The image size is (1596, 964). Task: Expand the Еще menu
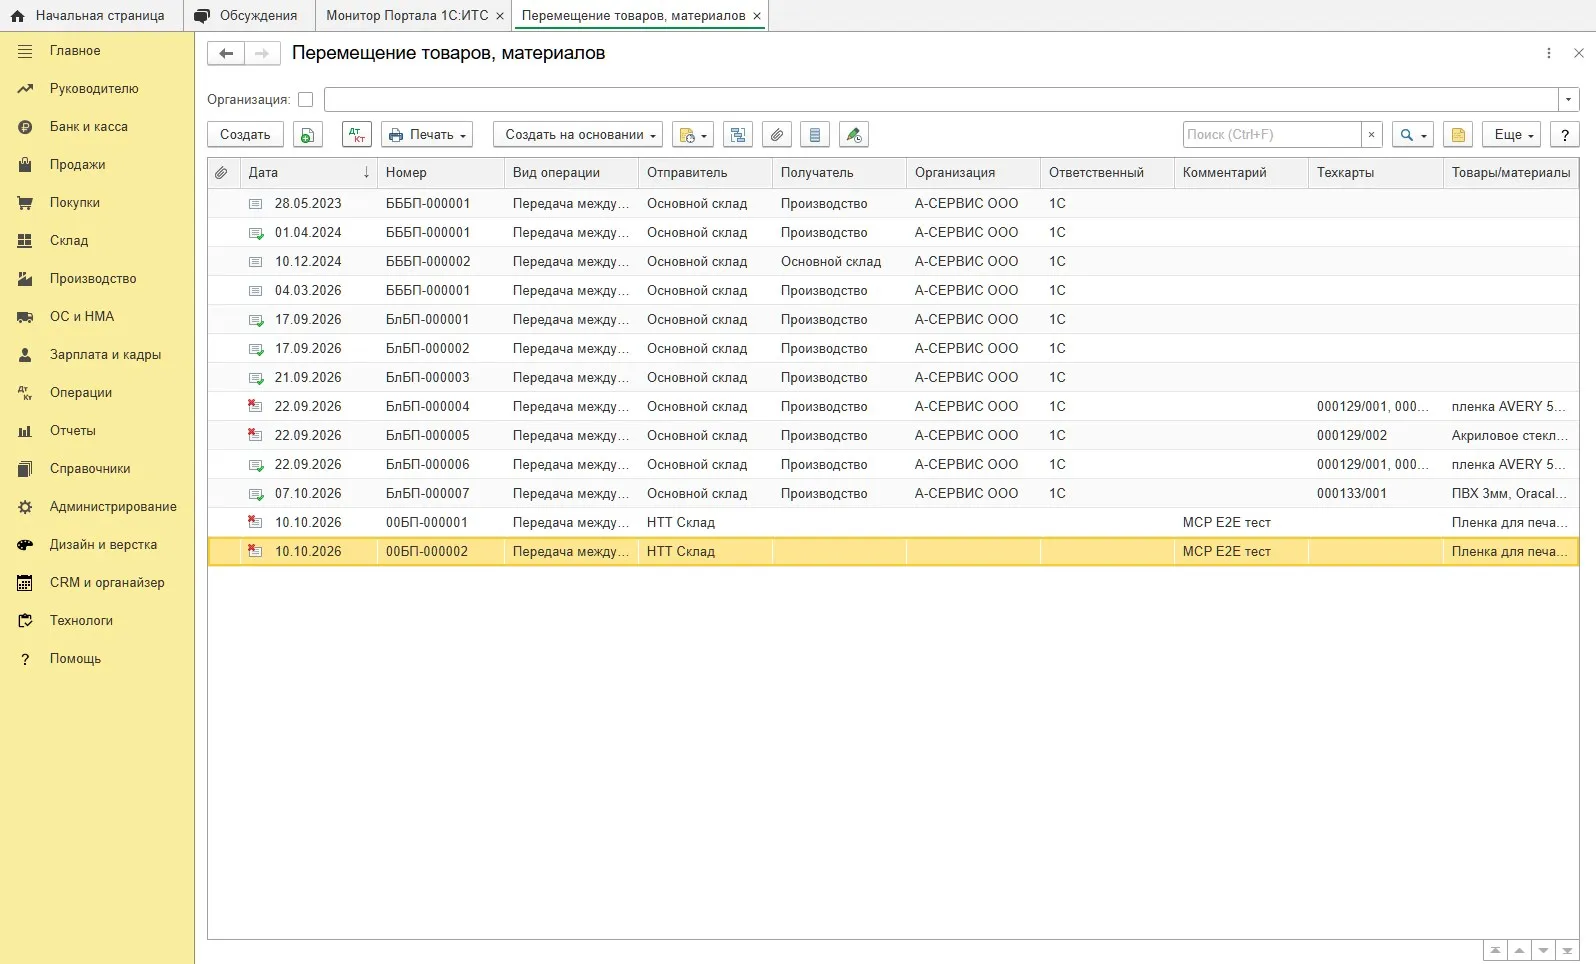1513,135
